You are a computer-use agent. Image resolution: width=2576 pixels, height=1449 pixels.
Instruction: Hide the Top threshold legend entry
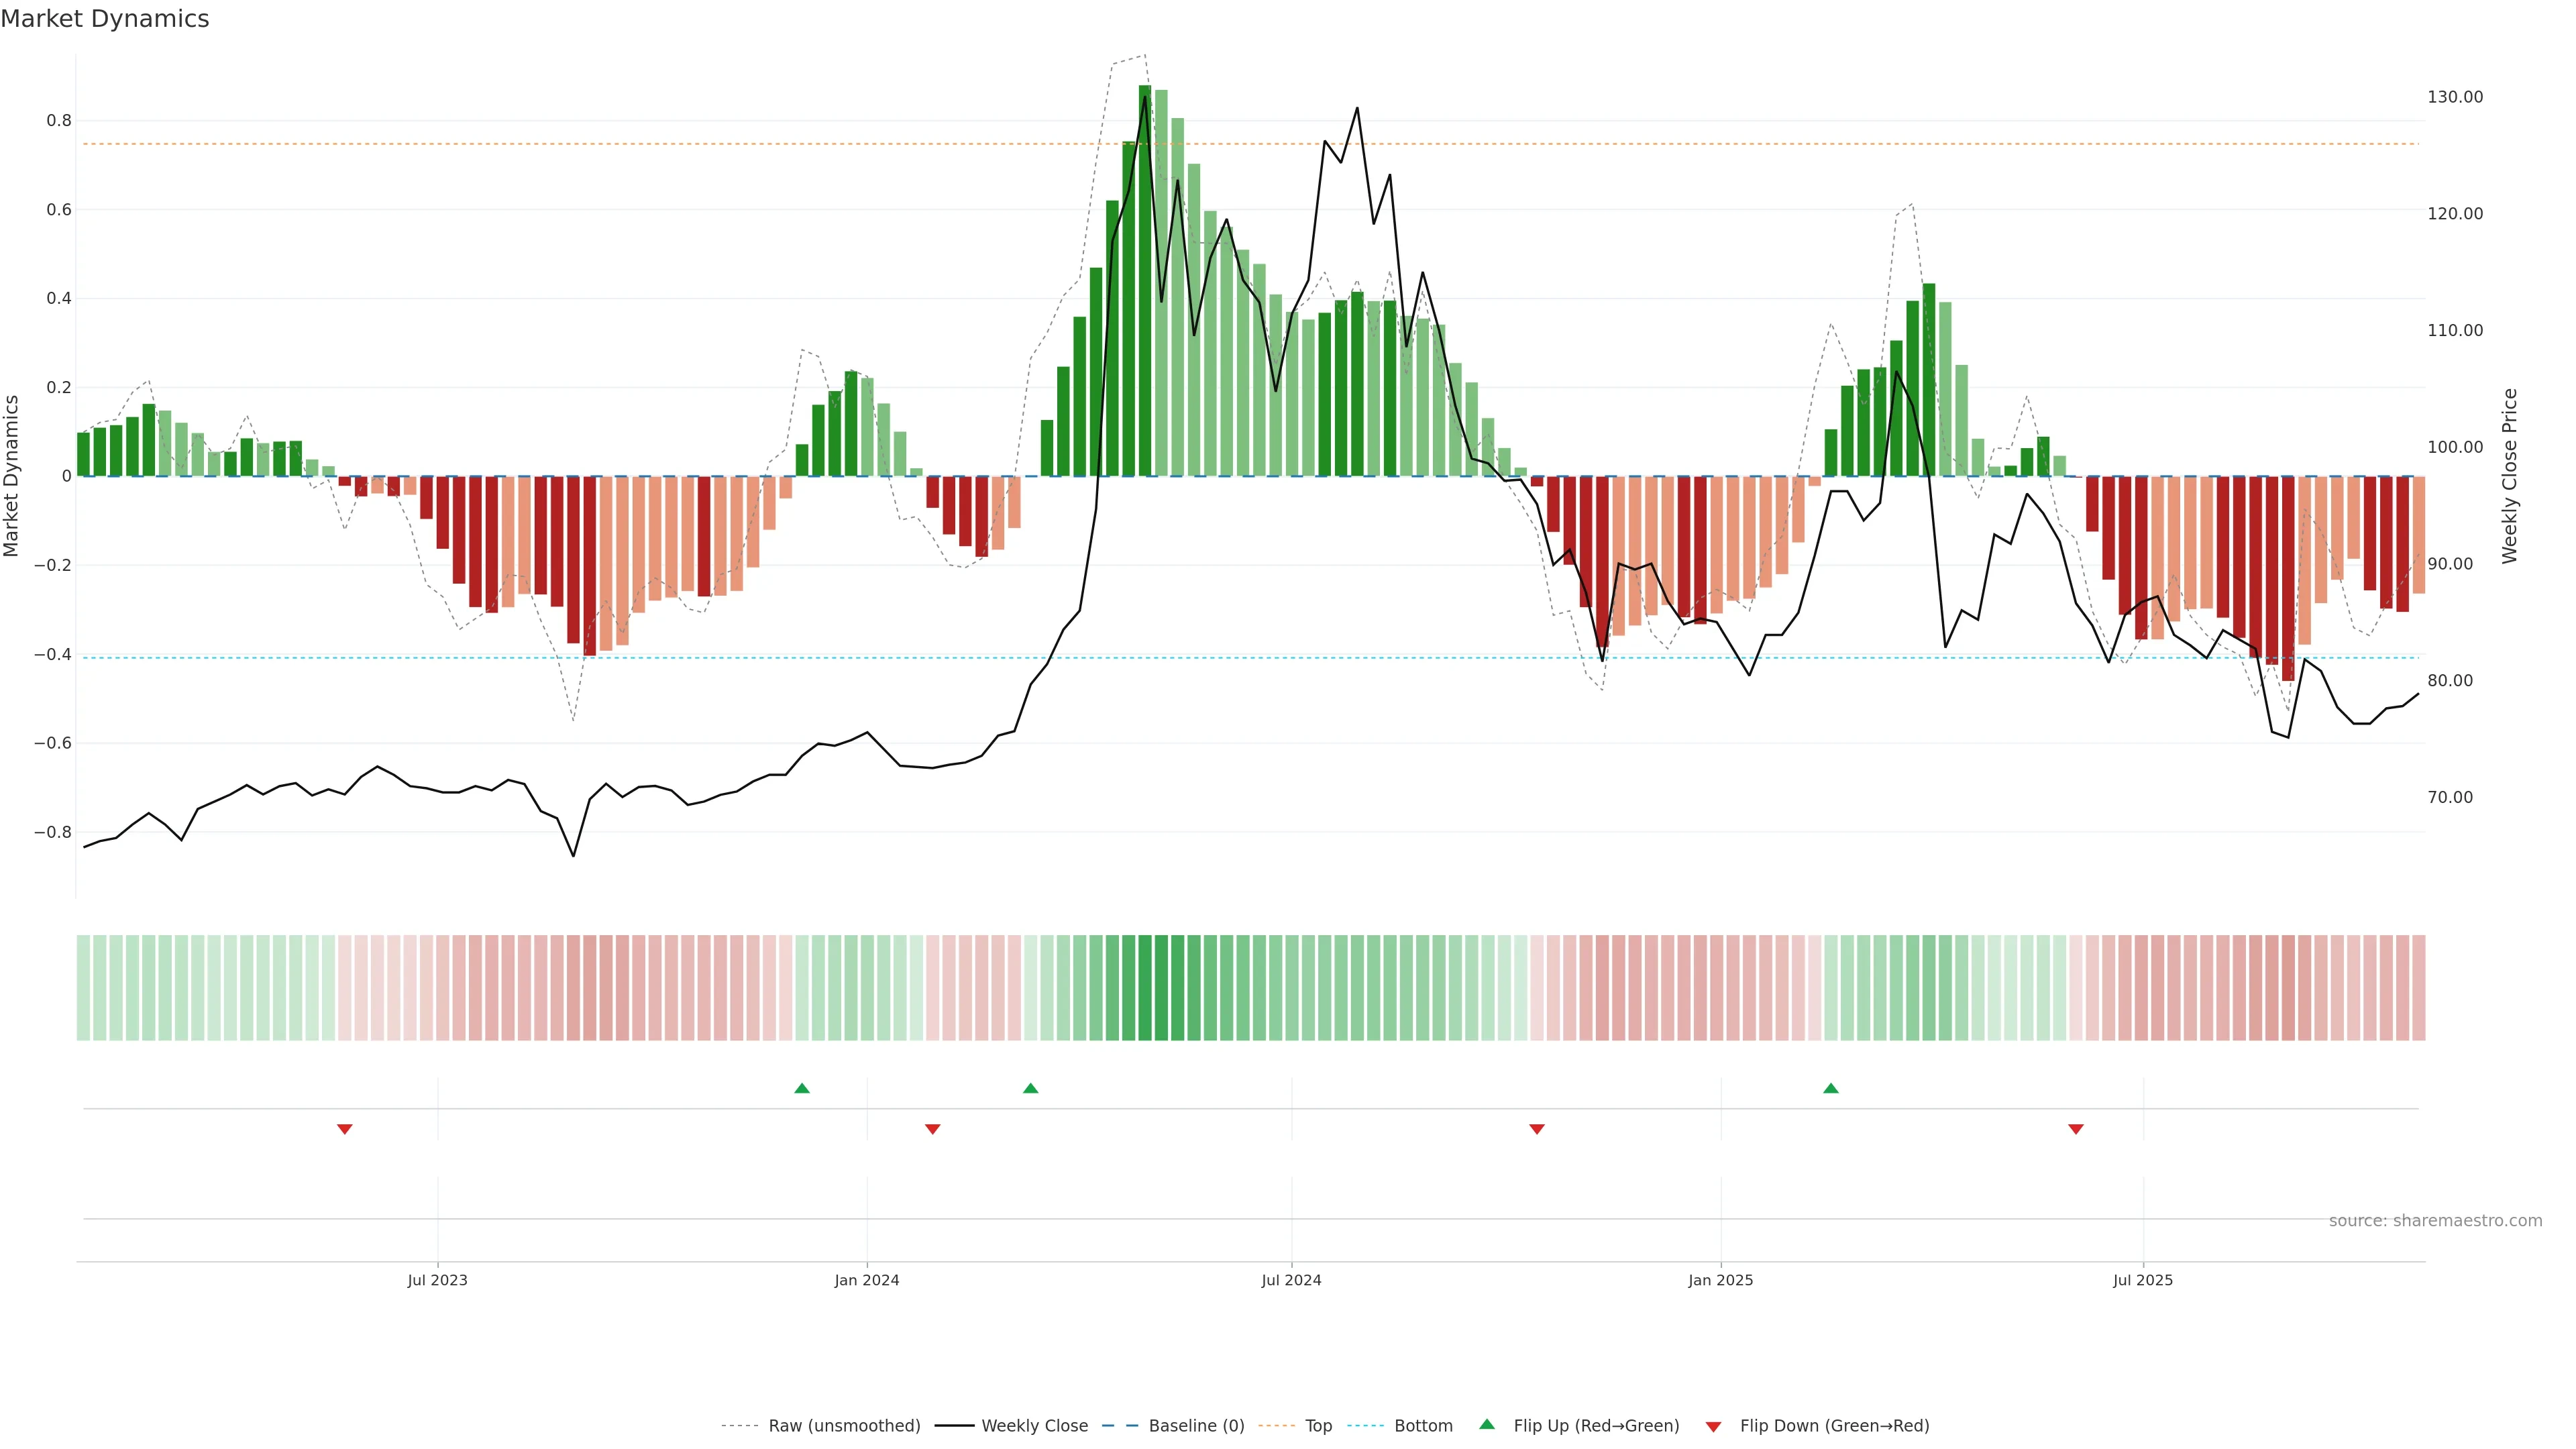1318,1426
